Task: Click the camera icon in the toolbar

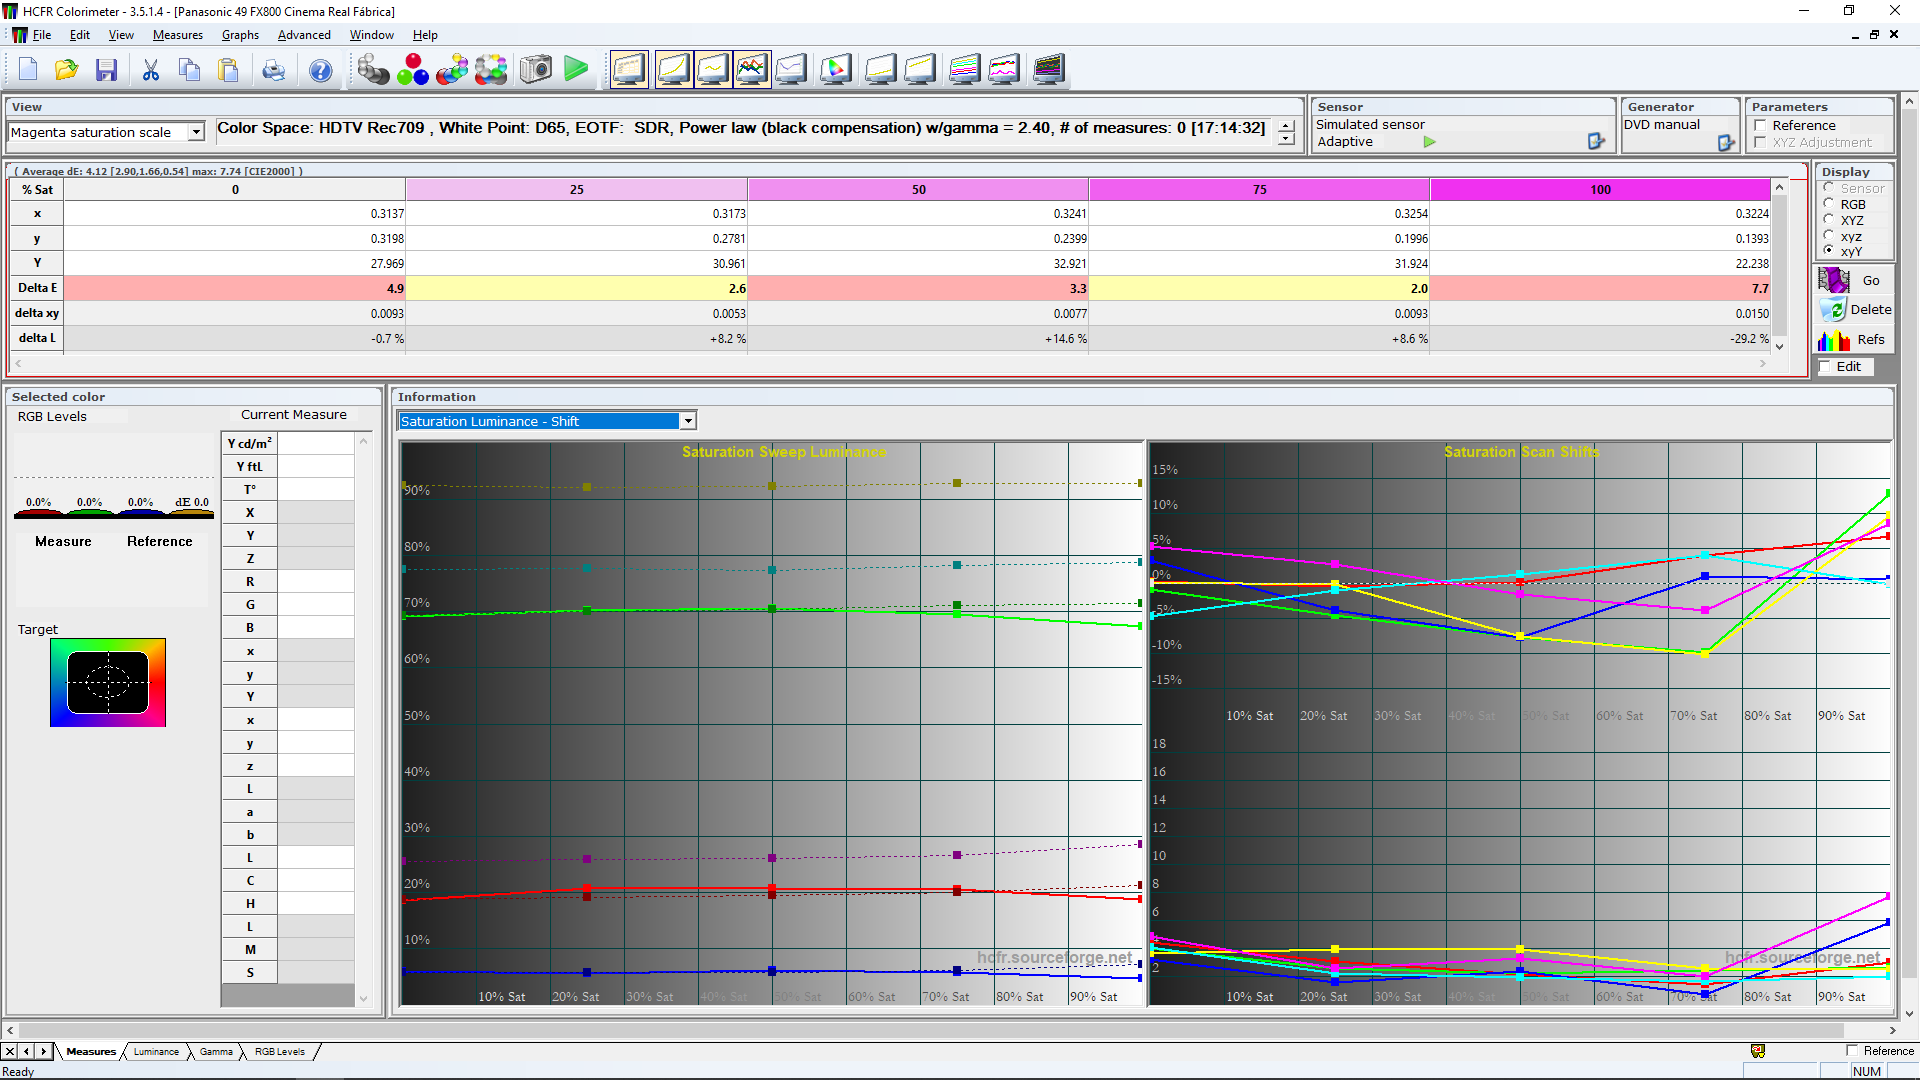Action: tap(536, 69)
